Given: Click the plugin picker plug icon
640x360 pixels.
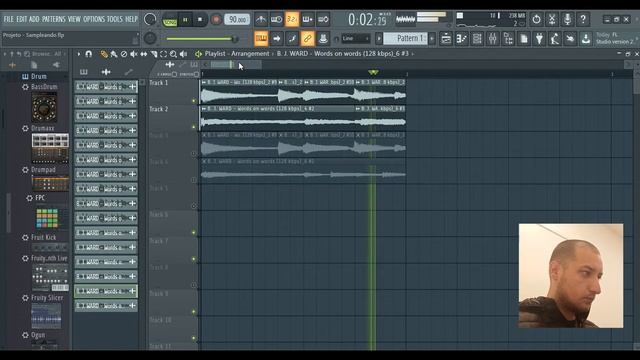Looking at the screenshot, I should 539,39.
